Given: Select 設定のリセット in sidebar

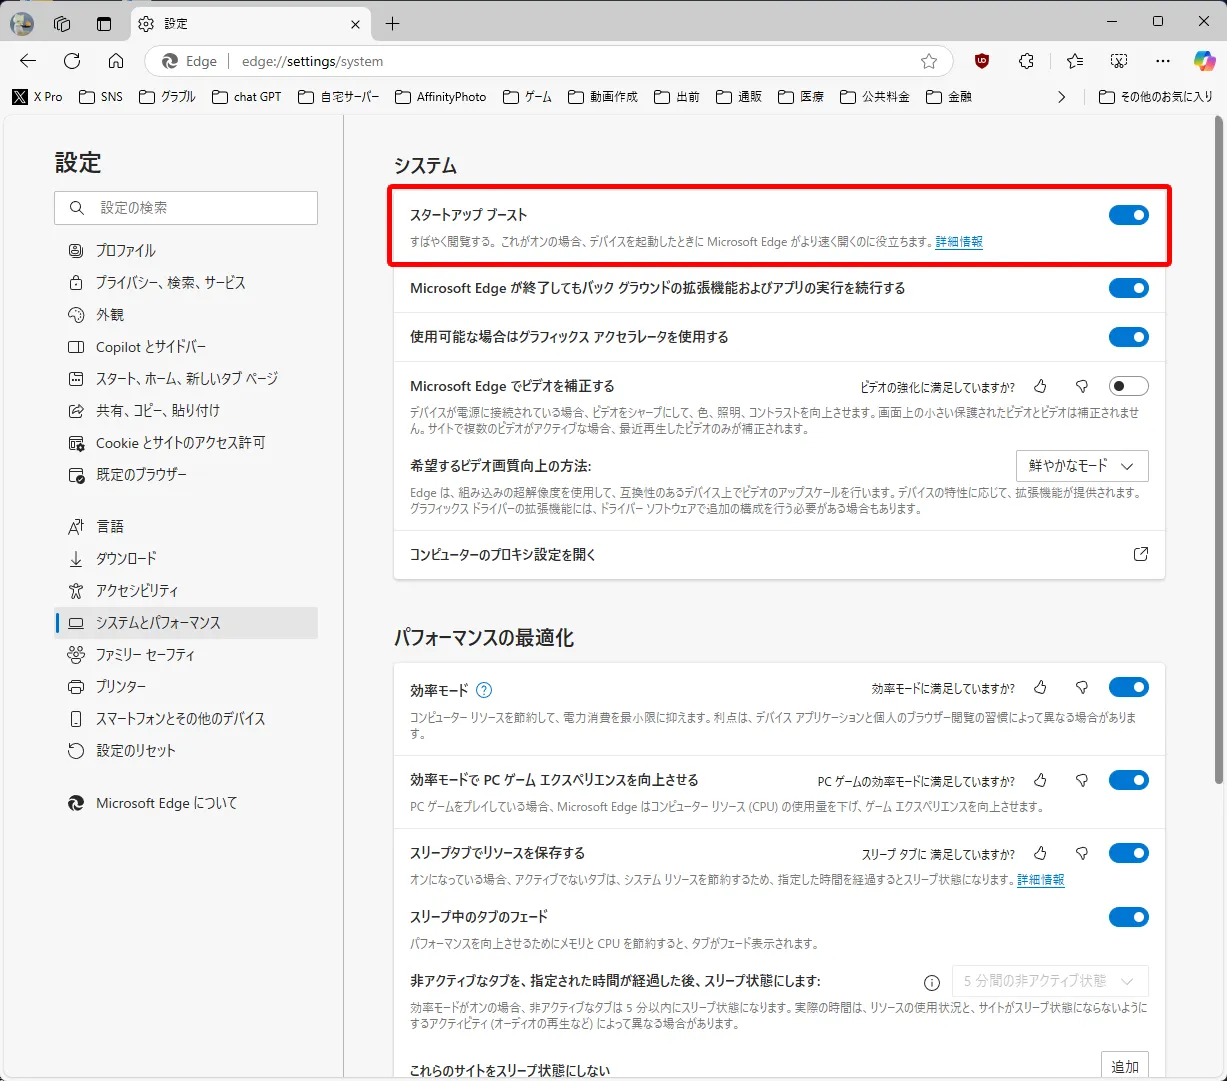Looking at the screenshot, I should tap(186, 751).
